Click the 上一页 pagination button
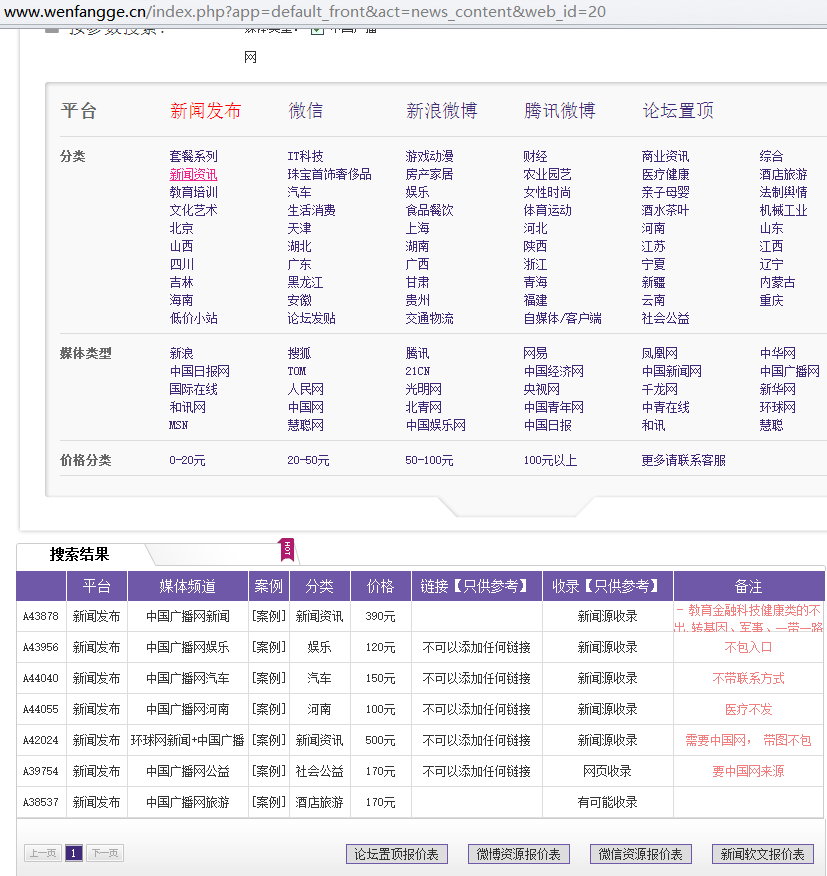This screenshot has width=827, height=876. (43, 853)
